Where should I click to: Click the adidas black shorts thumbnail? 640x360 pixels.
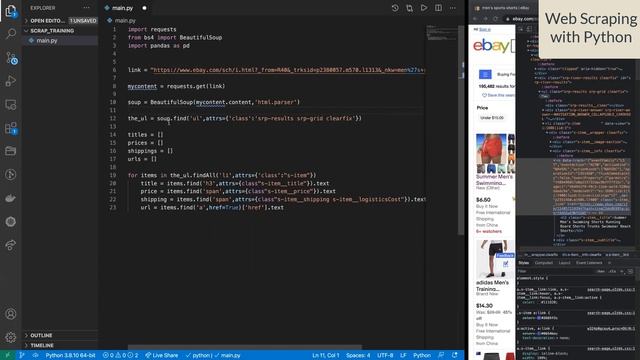[x=495, y=259]
